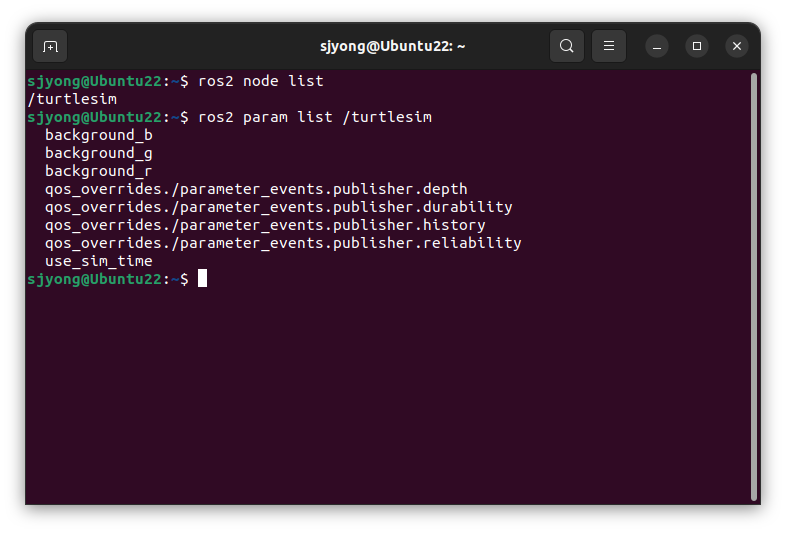Close the terminal window
This screenshot has height=533, width=786.
(737, 46)
